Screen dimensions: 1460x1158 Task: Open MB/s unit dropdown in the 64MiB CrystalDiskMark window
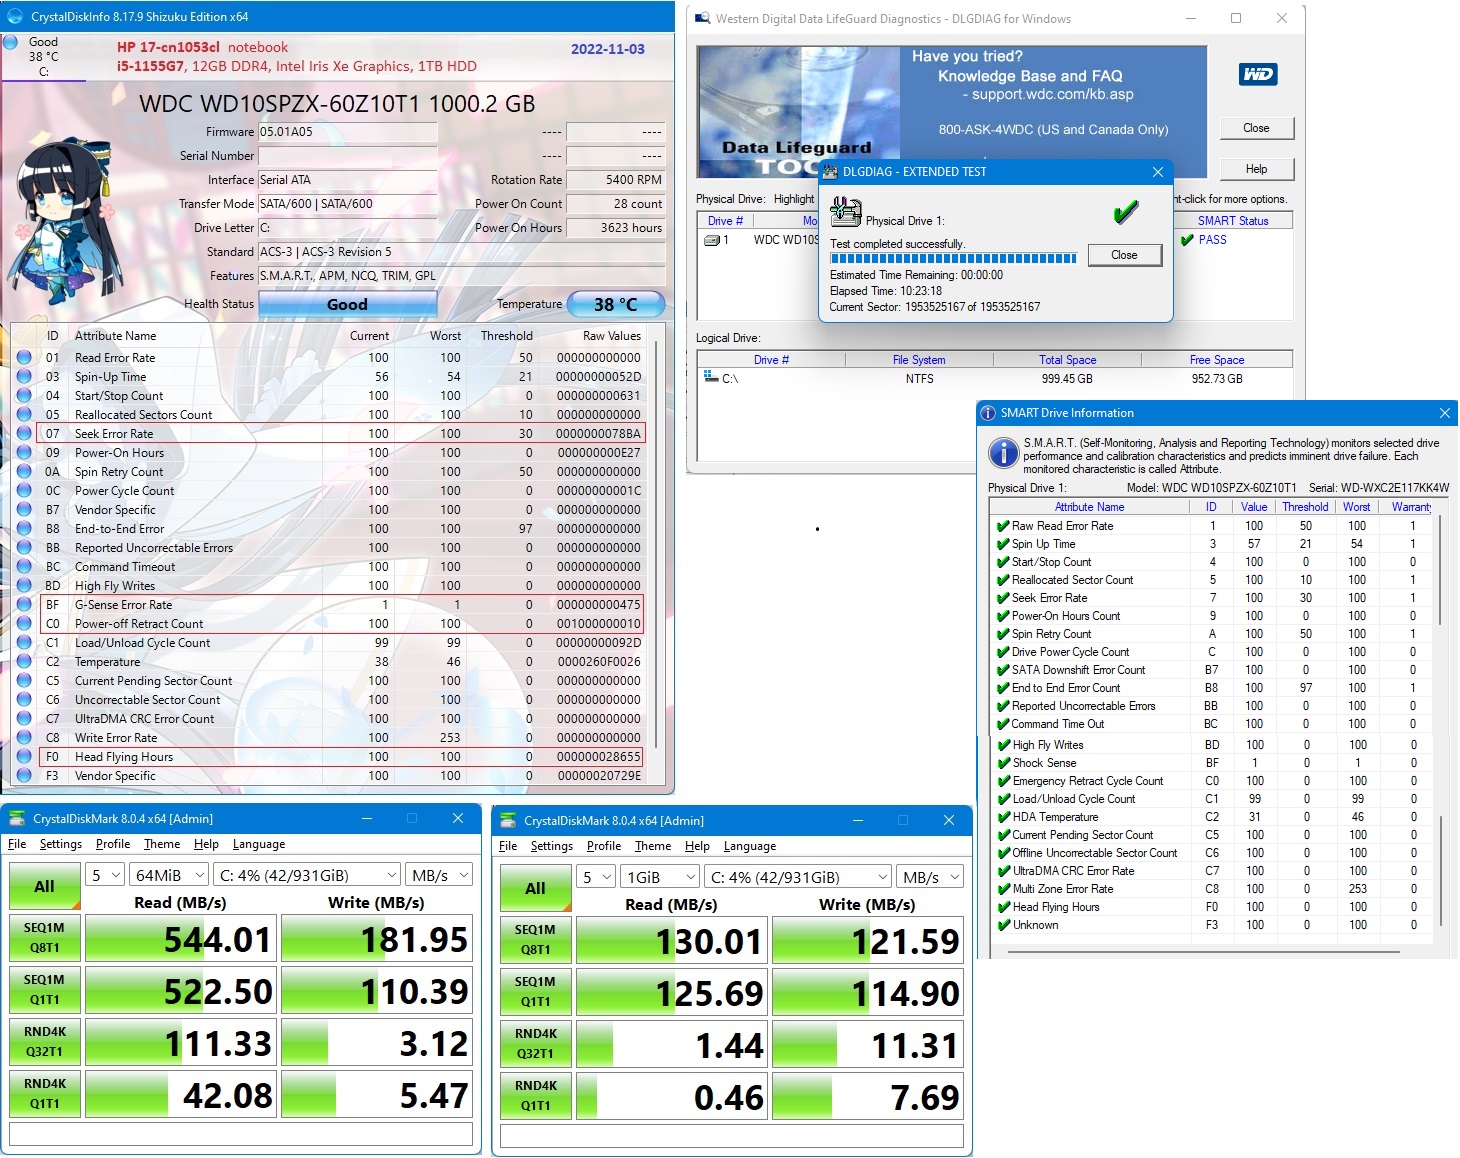click(440, 875)
